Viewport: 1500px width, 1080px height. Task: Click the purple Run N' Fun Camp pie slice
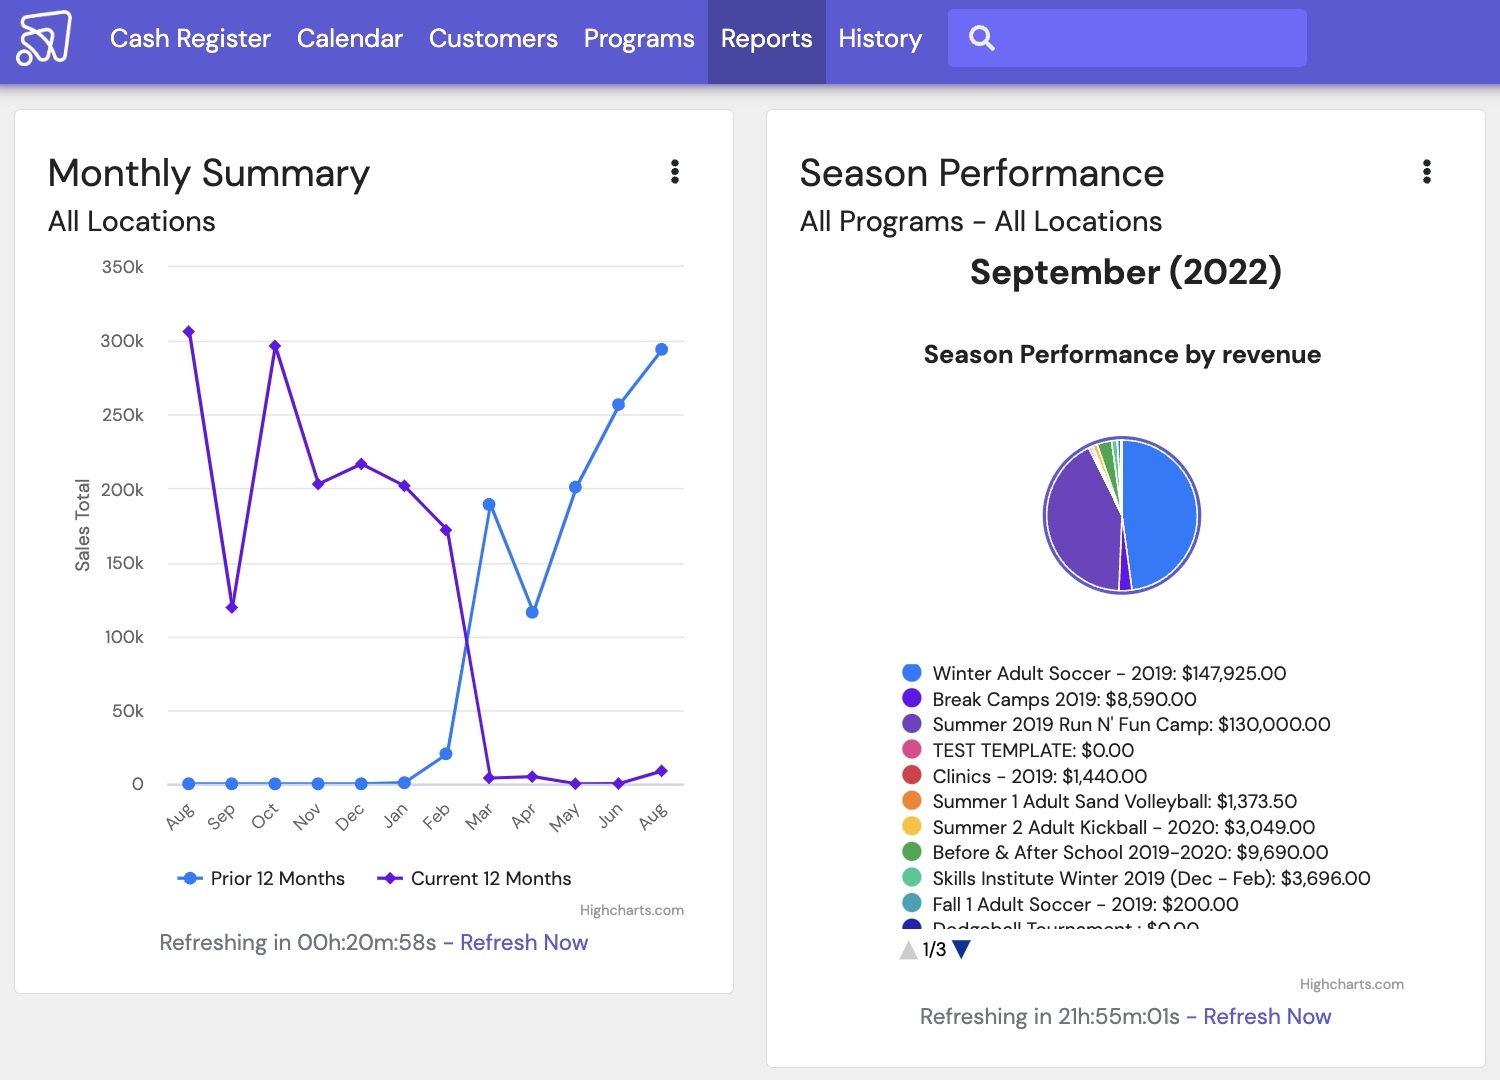[x=1082, y=520]
